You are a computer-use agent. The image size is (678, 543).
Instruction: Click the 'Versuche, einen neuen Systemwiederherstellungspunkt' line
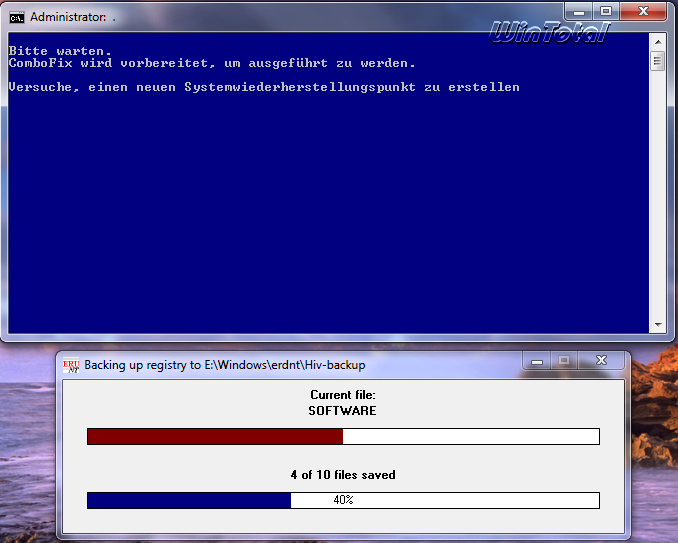click(264, 87)
